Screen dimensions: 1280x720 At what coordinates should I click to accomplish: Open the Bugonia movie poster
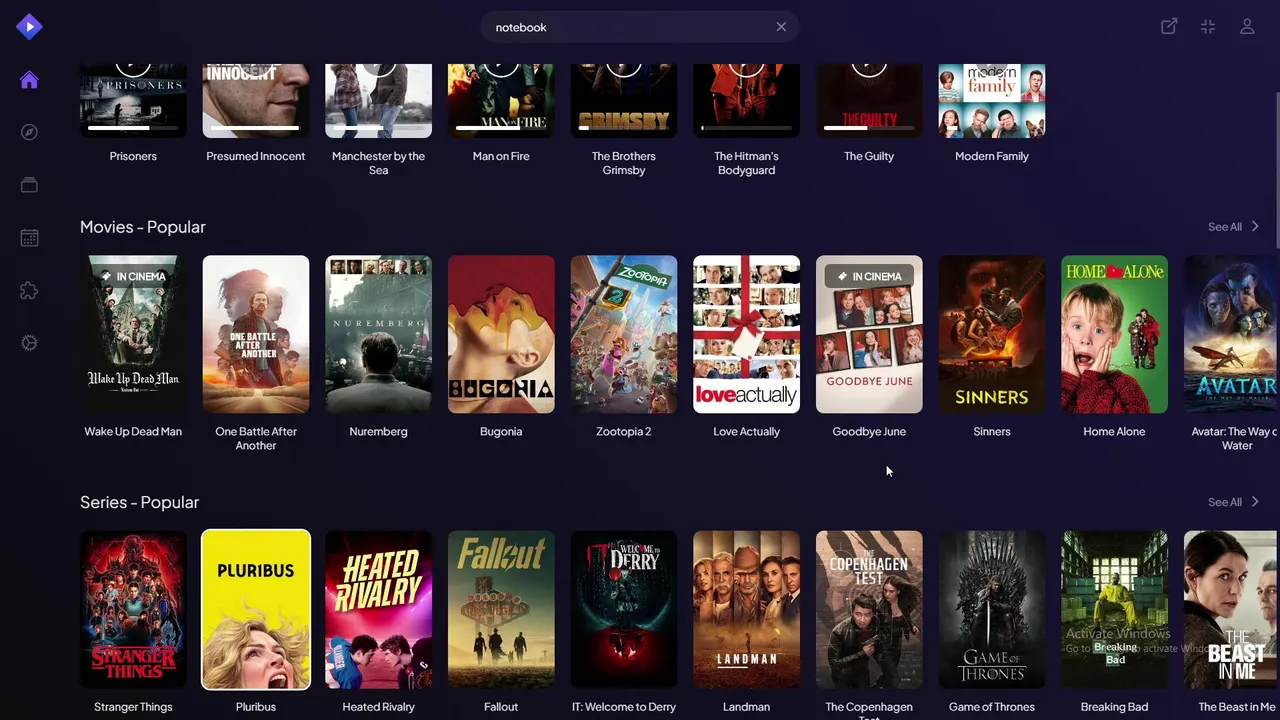(x=501, y=334)
